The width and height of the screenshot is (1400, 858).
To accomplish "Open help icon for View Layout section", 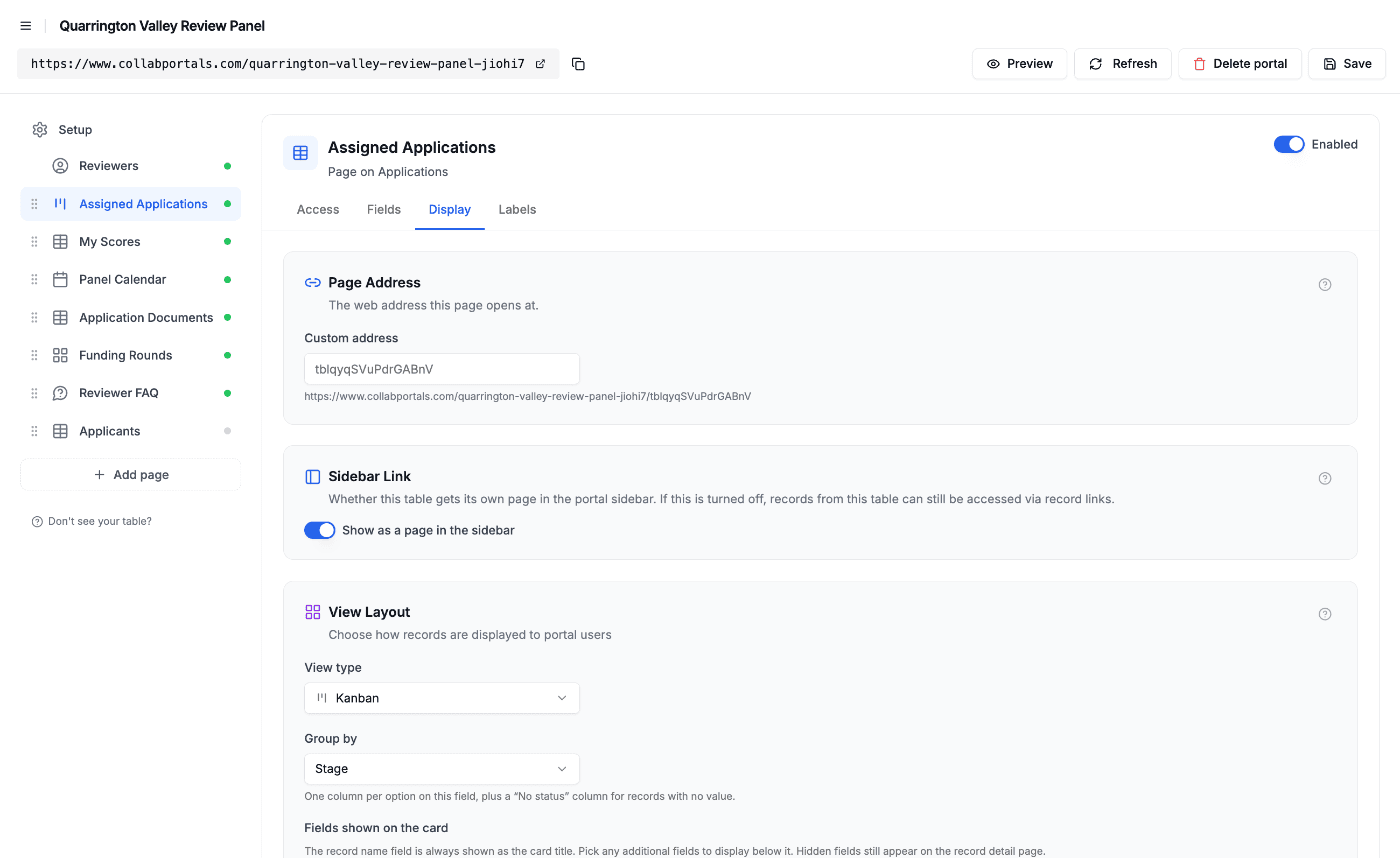I will [1325, 614].
